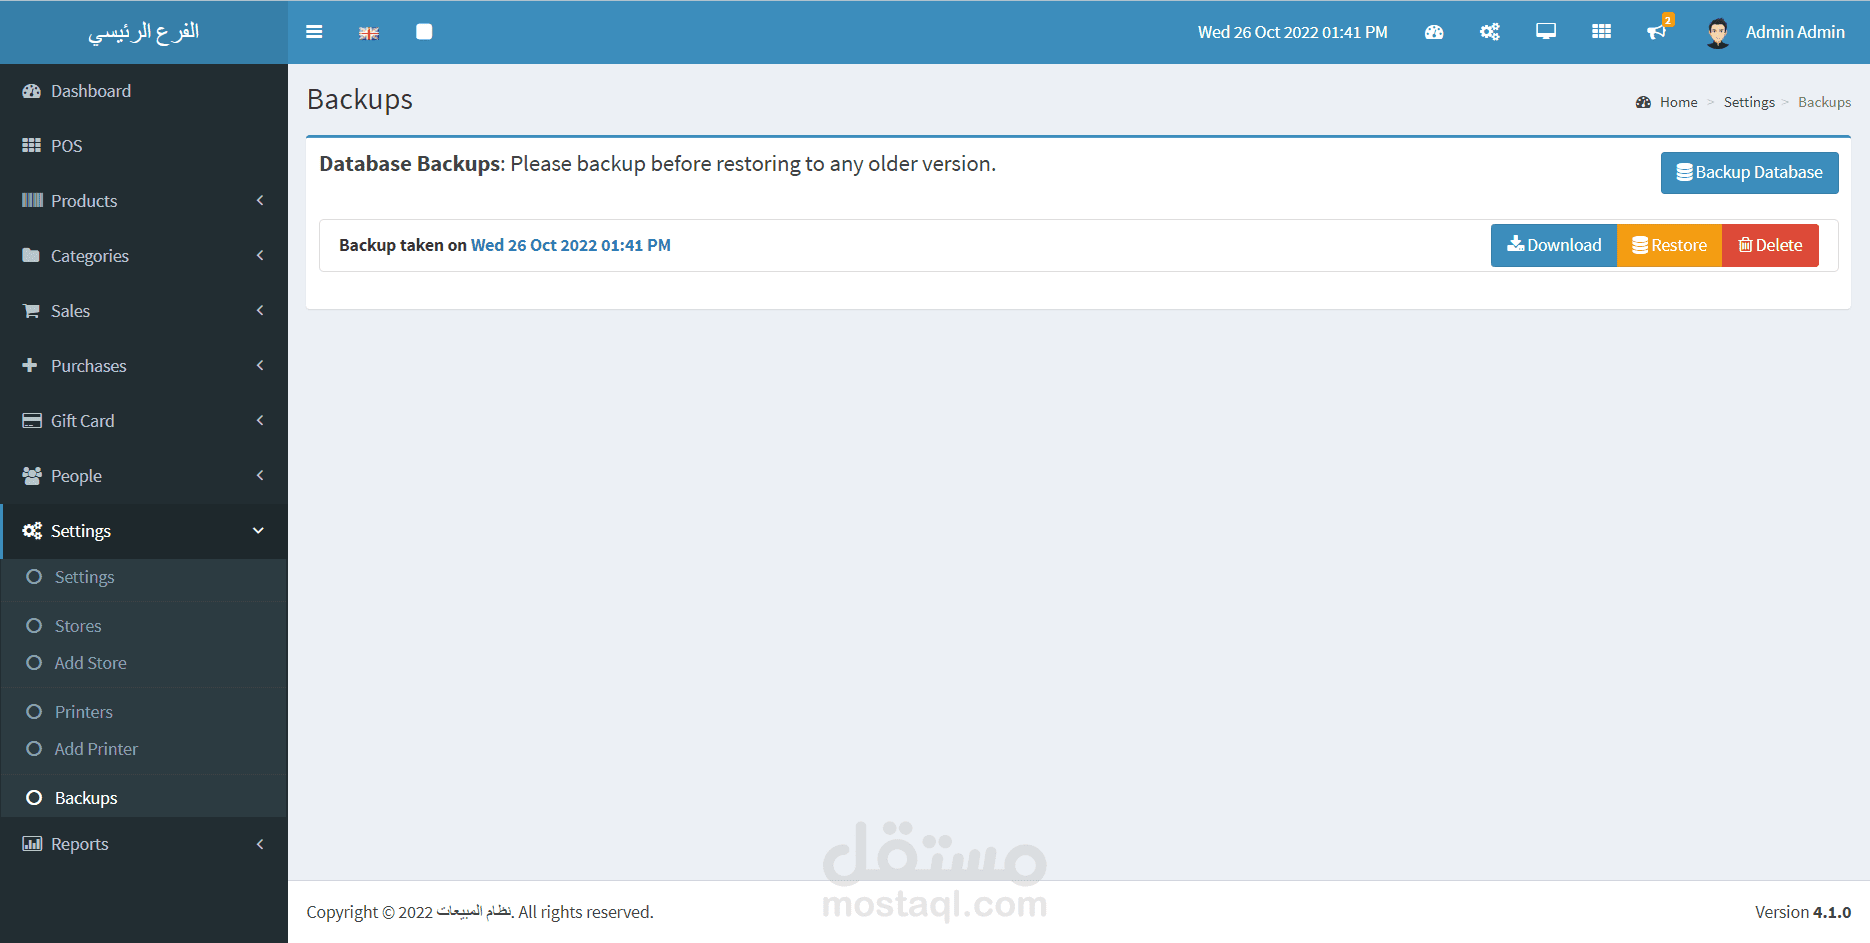Click the Dashboard icon in the sidebar
The image size is (1870, 943).
pos(32,91)
